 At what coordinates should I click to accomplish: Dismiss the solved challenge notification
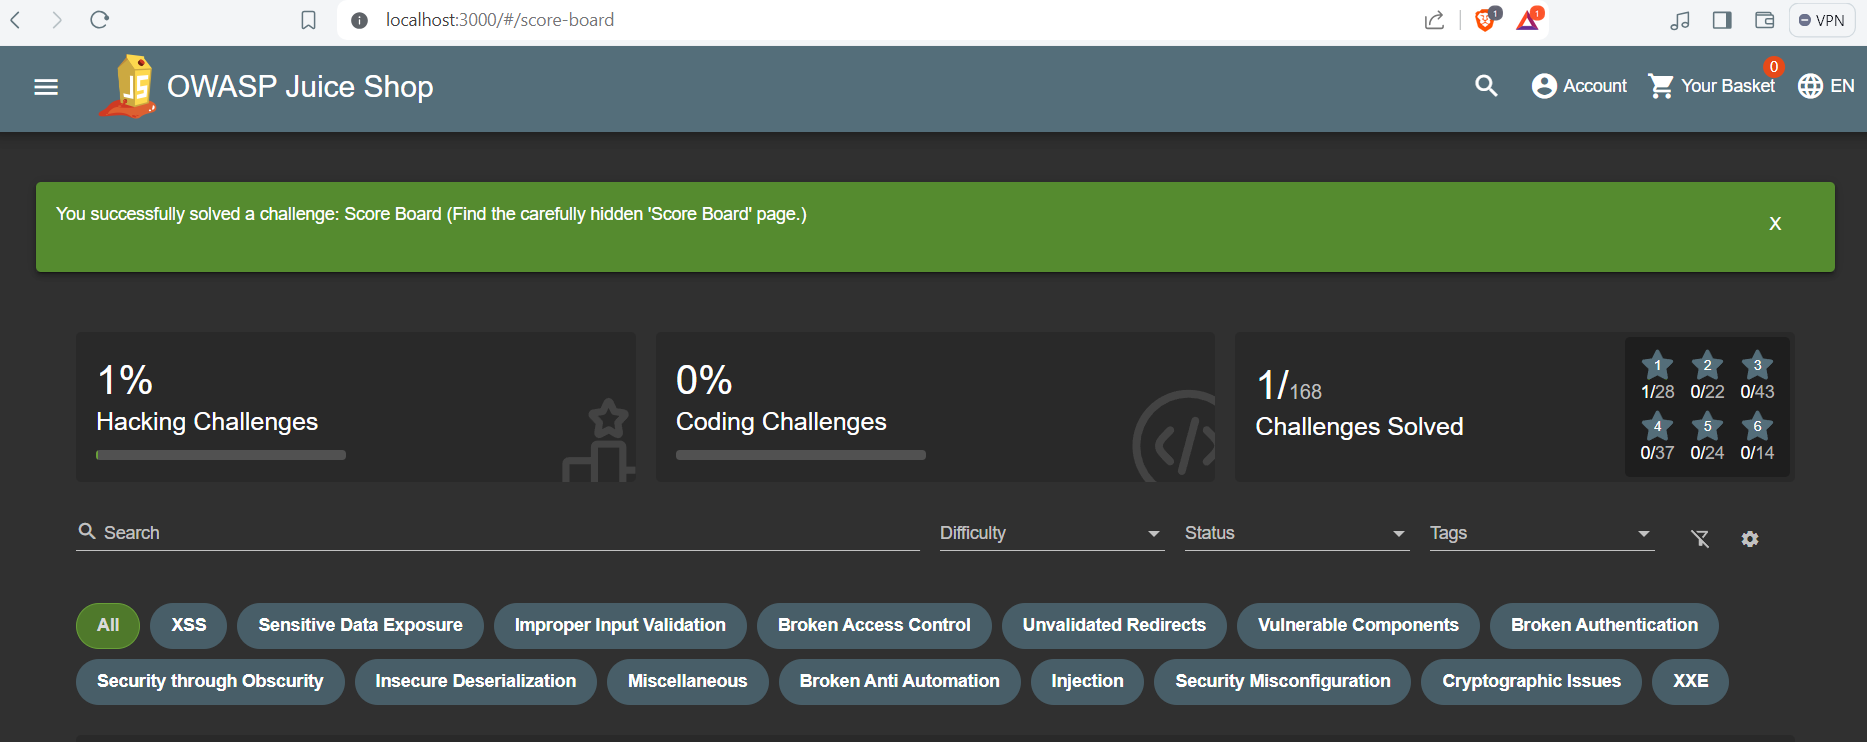(1775, 224)
